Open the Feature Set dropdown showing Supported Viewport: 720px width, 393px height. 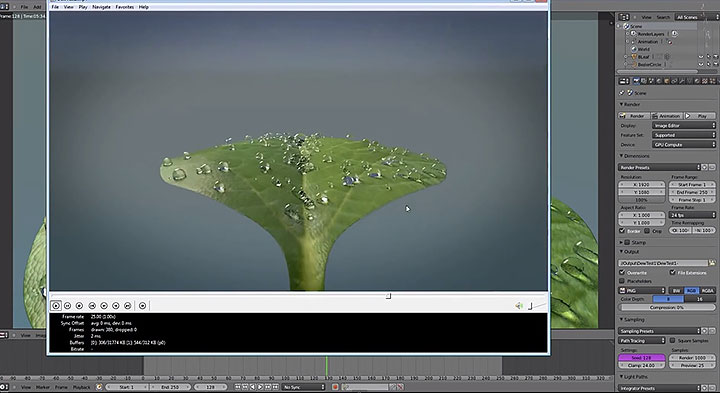click(x=684, y=135)
